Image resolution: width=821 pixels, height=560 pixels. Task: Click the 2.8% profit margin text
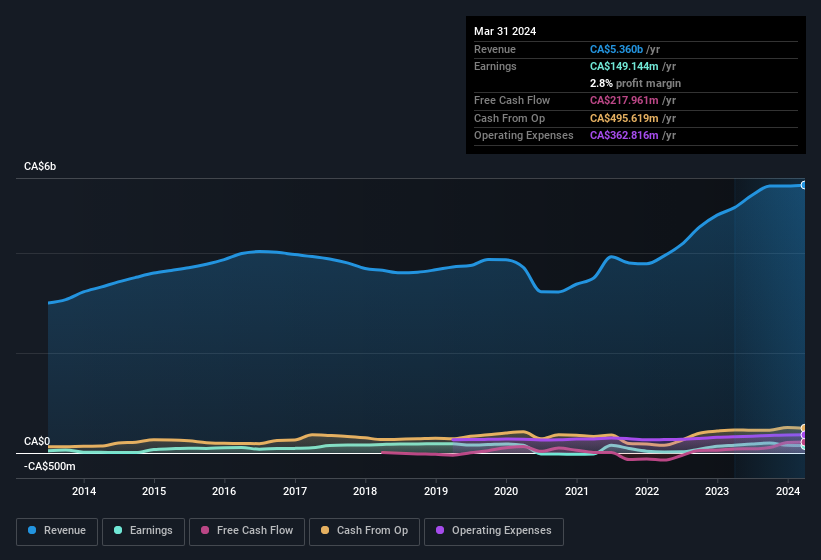click(x=635, y=83)
